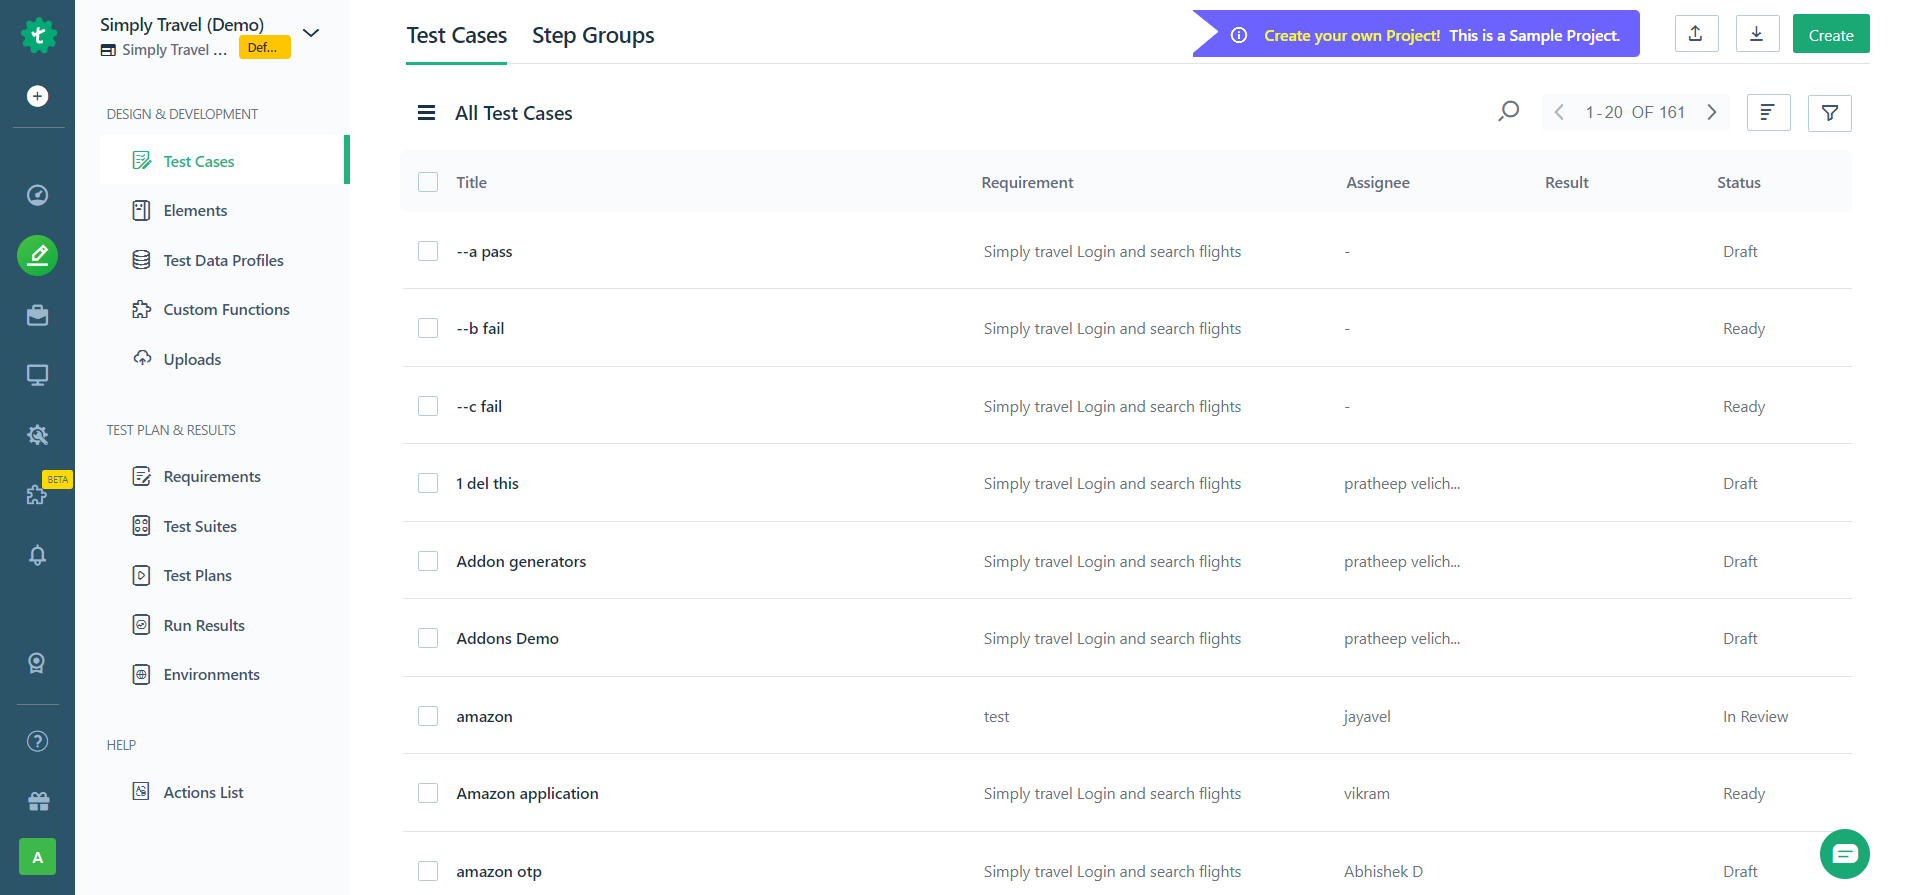Screen dimensions: 1920x895
Task: Click the sort icon button
Action: click(1768, 113)
